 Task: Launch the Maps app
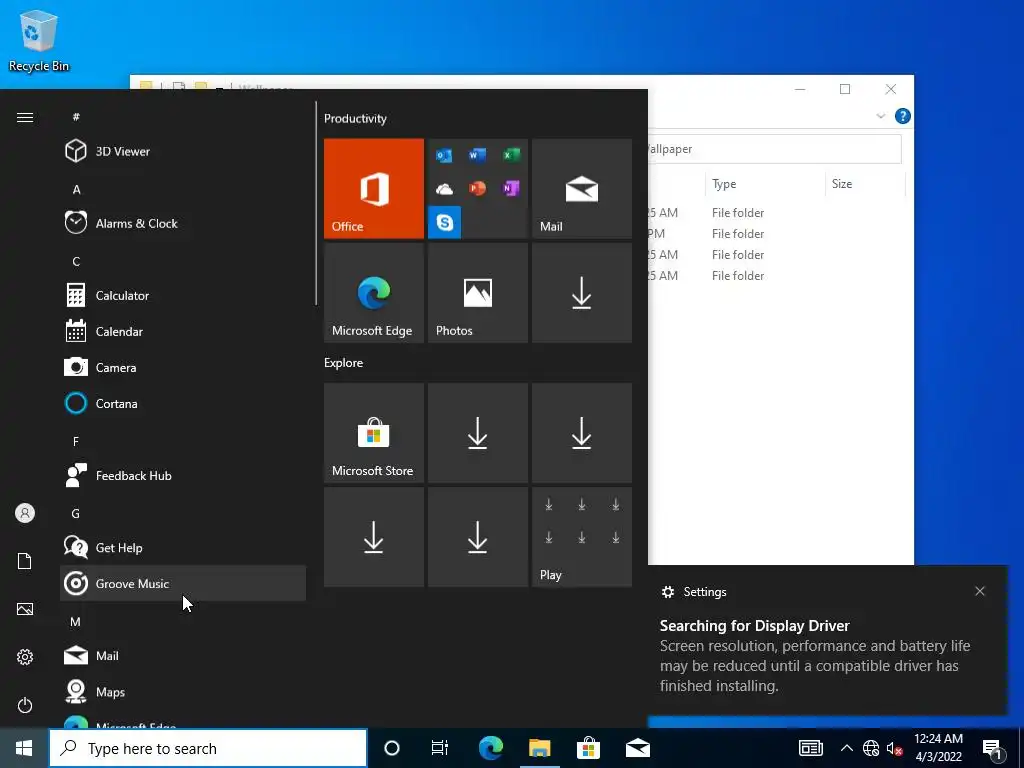[183, 691]
